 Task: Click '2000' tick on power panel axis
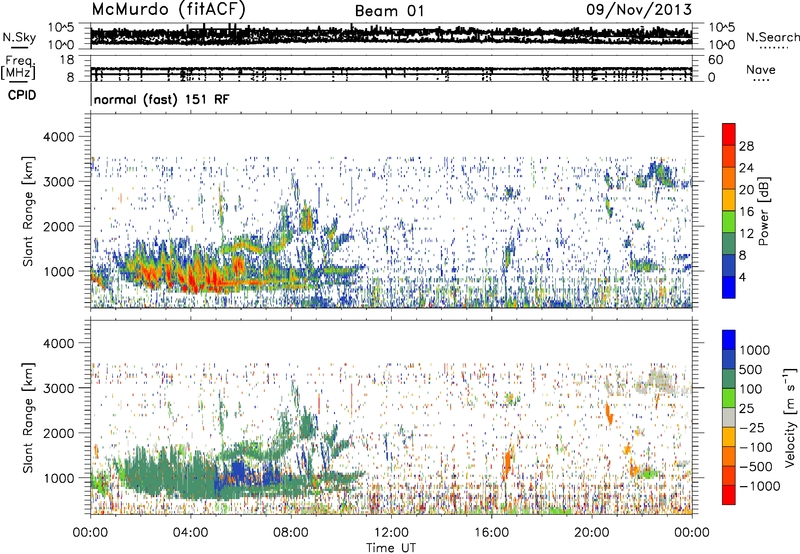(x=59, y=226)
